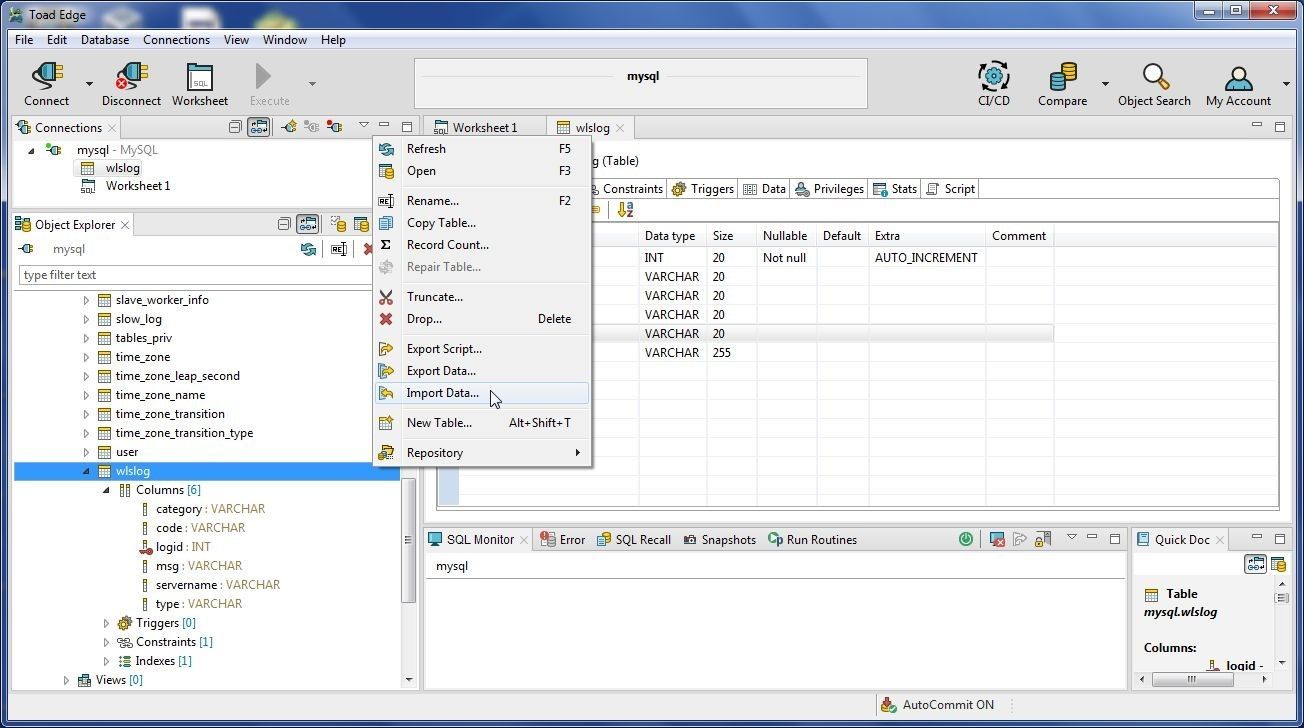
Task: Expand the Indexes [1] node
Action: pyautogui.click(x=106, y=661)
